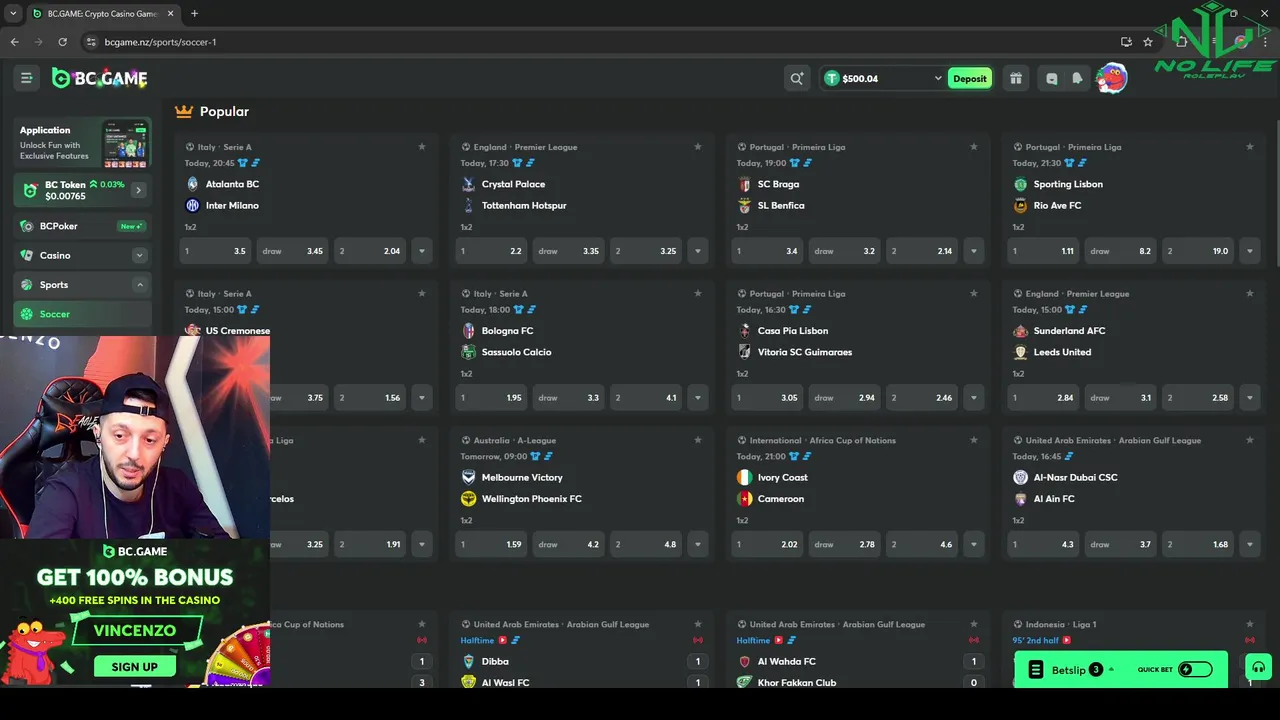Expand the BC Token sidebar entry
This screenshot has height=720, width=1280.
(139, 190)
